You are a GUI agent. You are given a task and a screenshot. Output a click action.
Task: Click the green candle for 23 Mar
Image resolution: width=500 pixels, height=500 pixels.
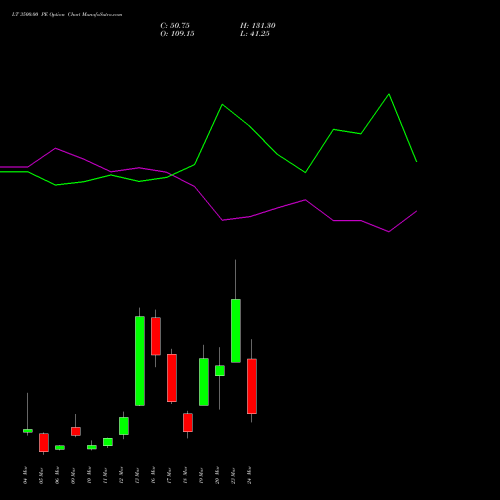[x=236, y=331]
